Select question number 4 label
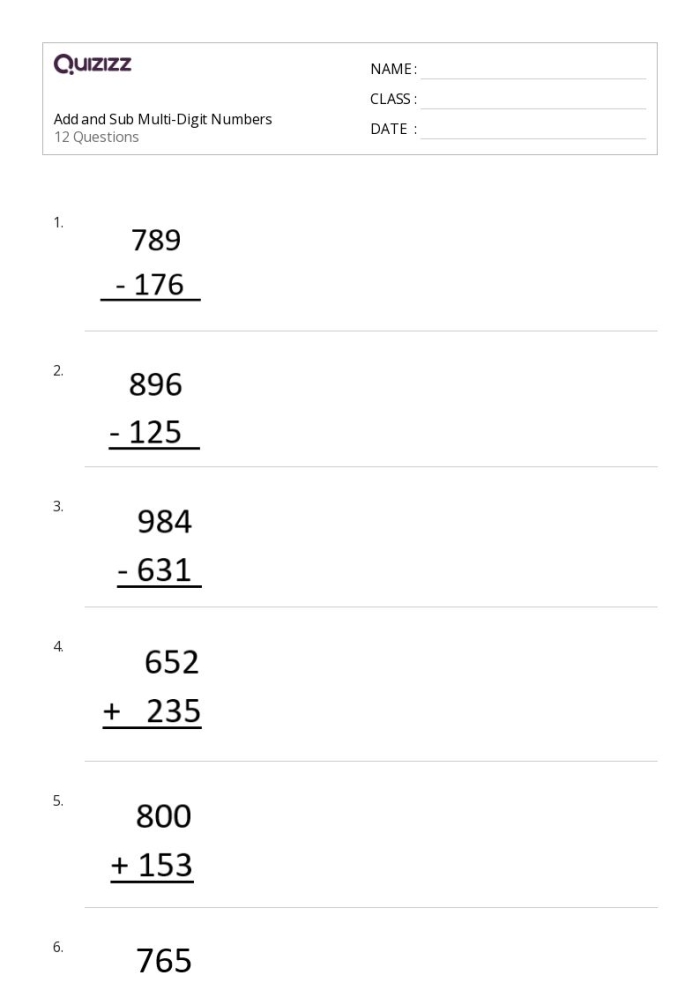The height and width of the screenshot is (990, 700). point(58,646)
